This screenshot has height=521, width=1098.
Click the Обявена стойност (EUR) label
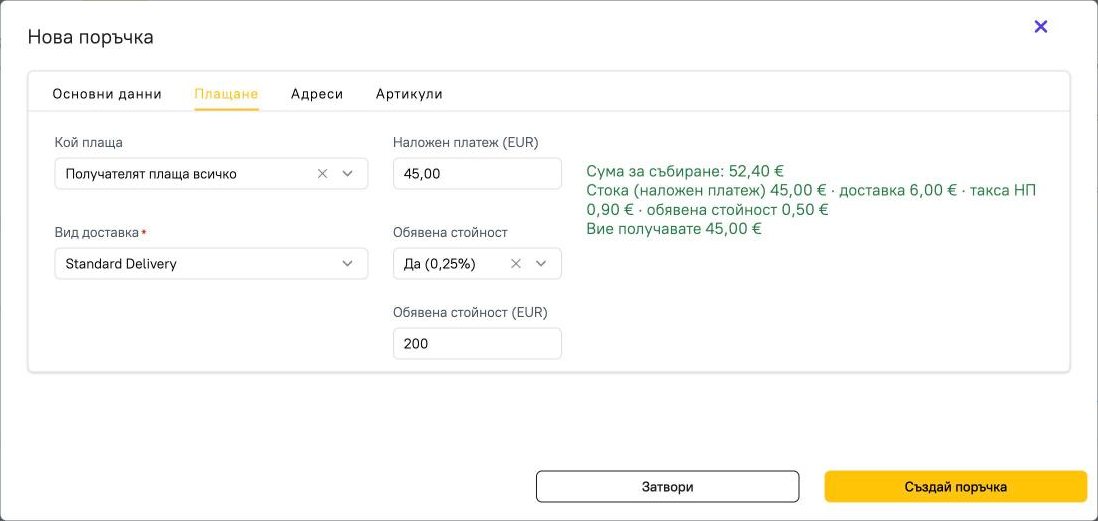[470, 312]
